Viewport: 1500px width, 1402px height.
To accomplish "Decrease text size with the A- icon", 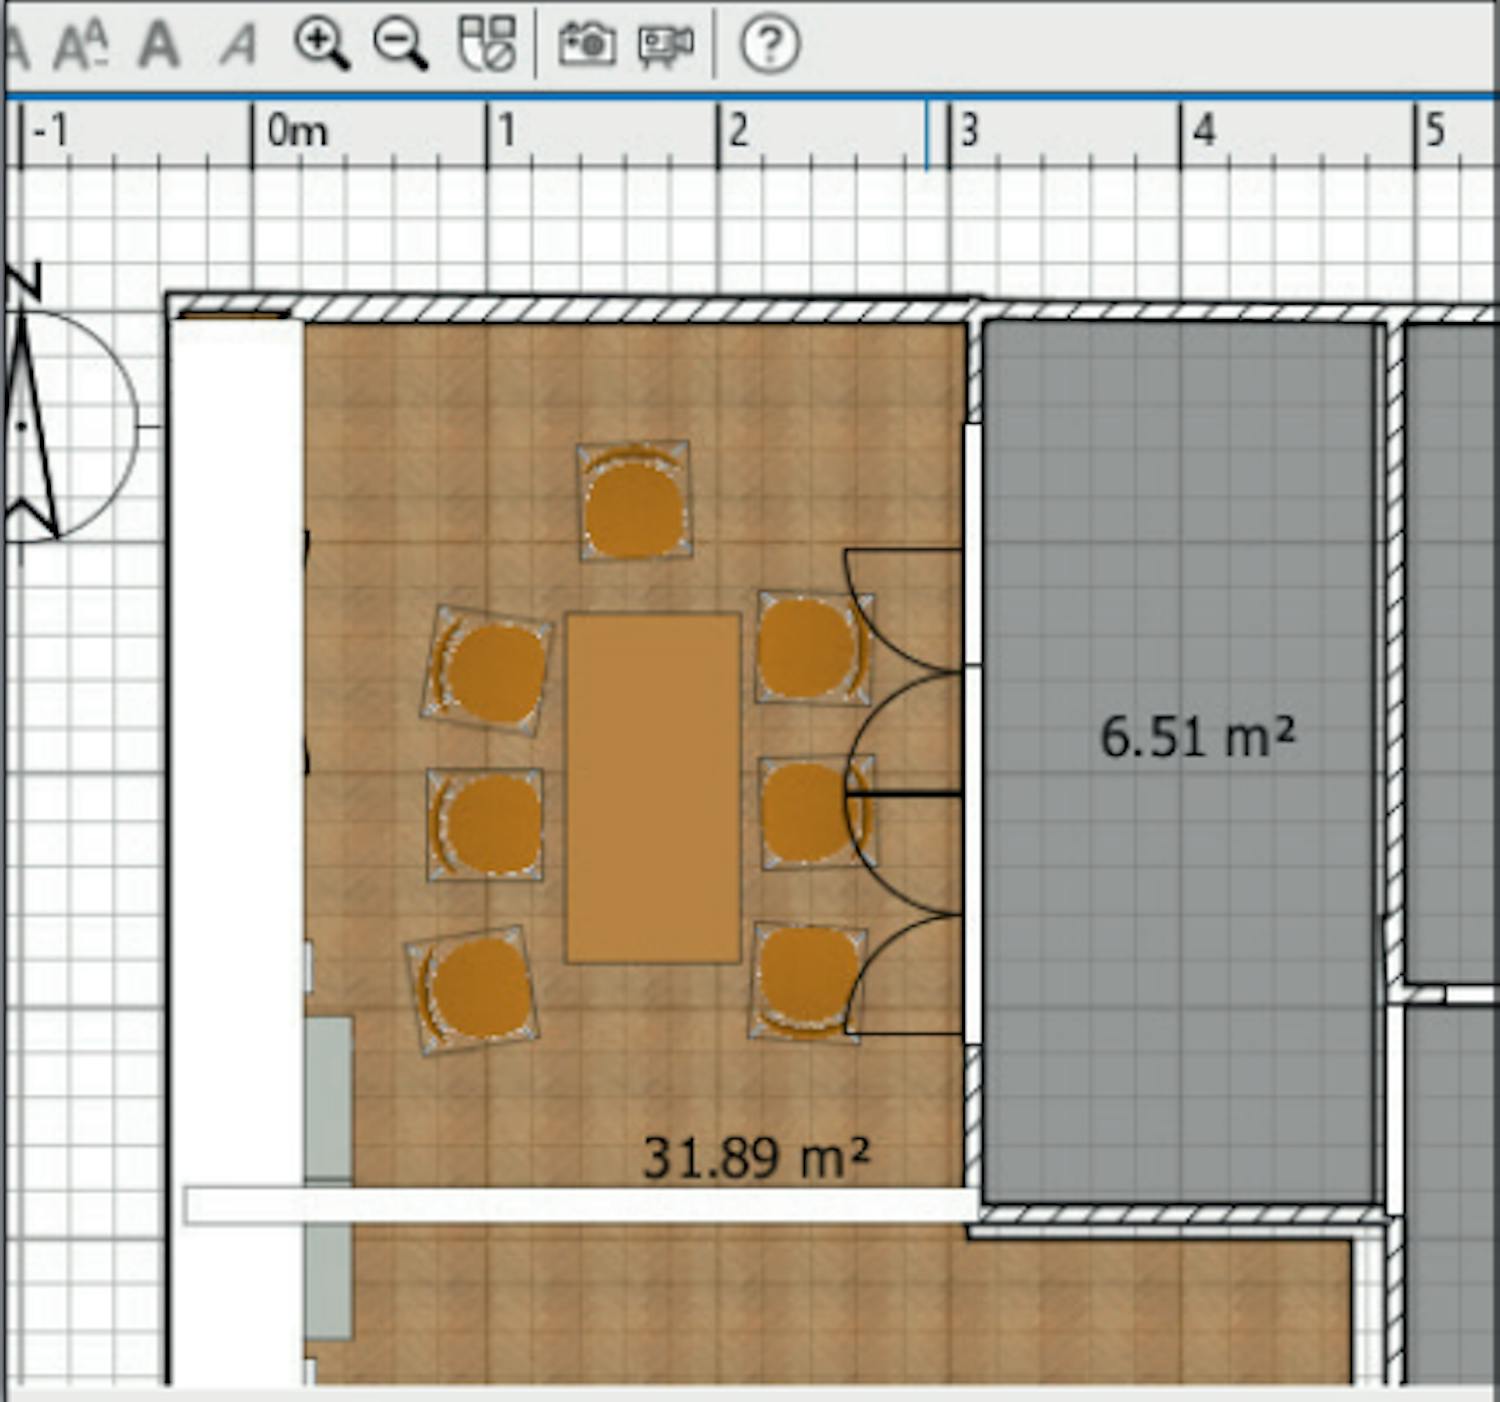I will (x=82, y=44).
